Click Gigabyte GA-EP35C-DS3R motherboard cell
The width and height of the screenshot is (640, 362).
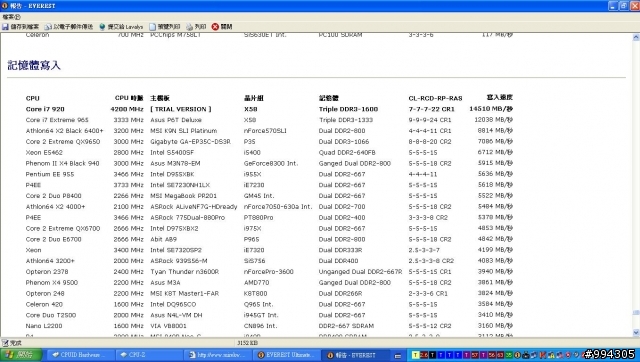click(x=190, y=142)
